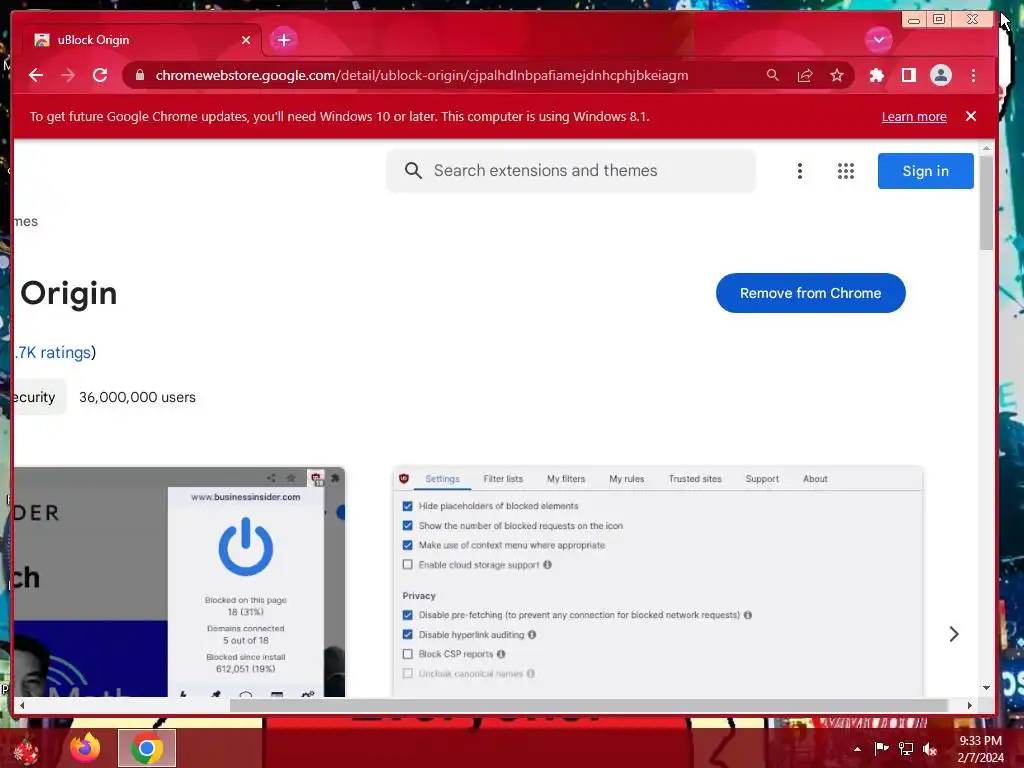The image size is (1024, 768).
Task: Open the Extensions puzzle menu
Action: [876, 75]
